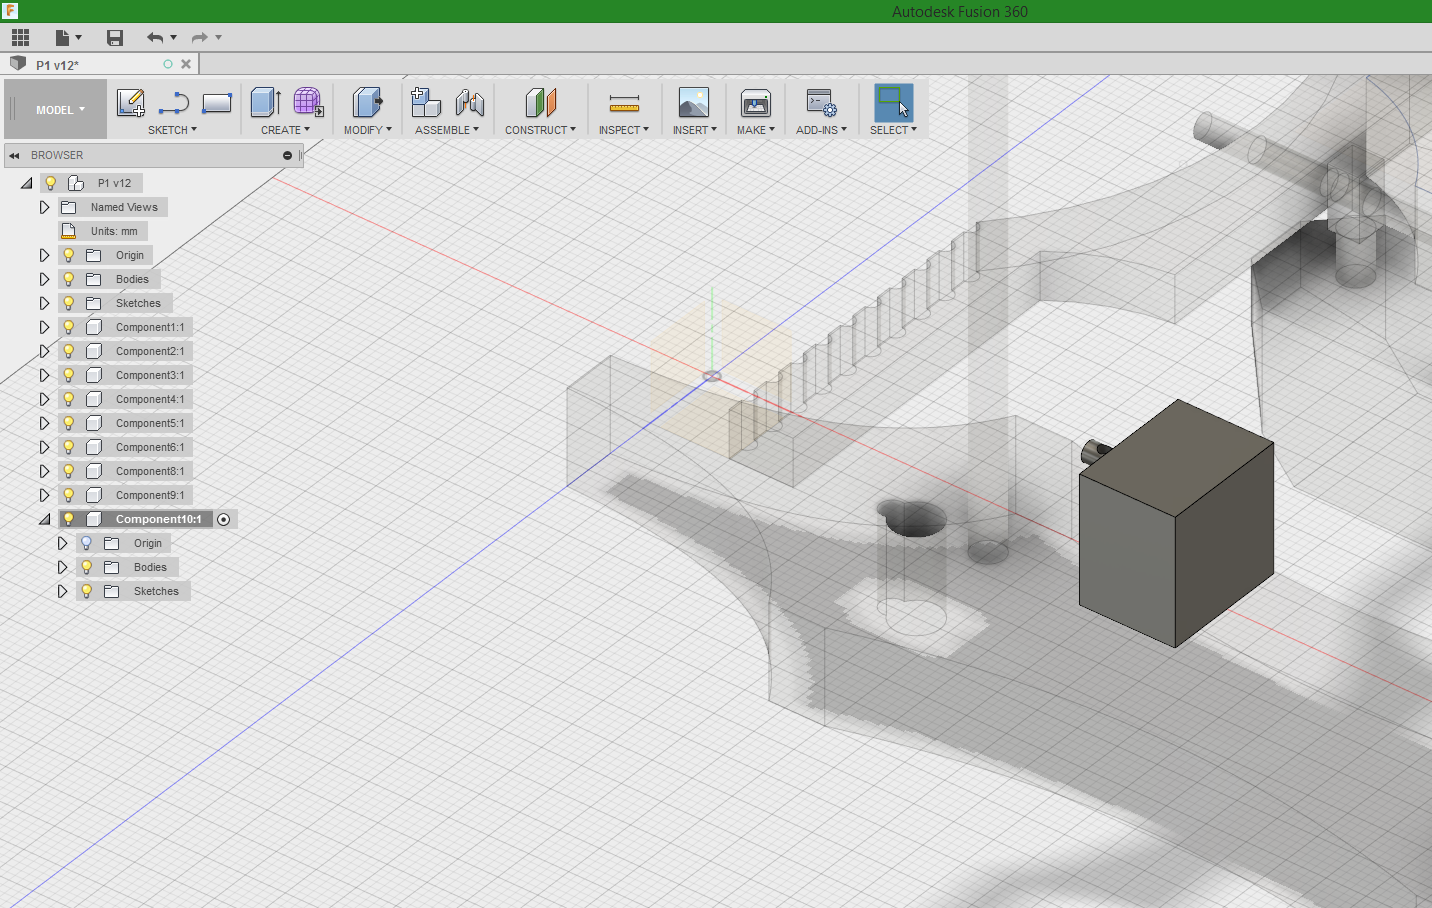1432x908 pixels.
Task: Click the origin point in the viewport
Action: (x=712, y=376)
